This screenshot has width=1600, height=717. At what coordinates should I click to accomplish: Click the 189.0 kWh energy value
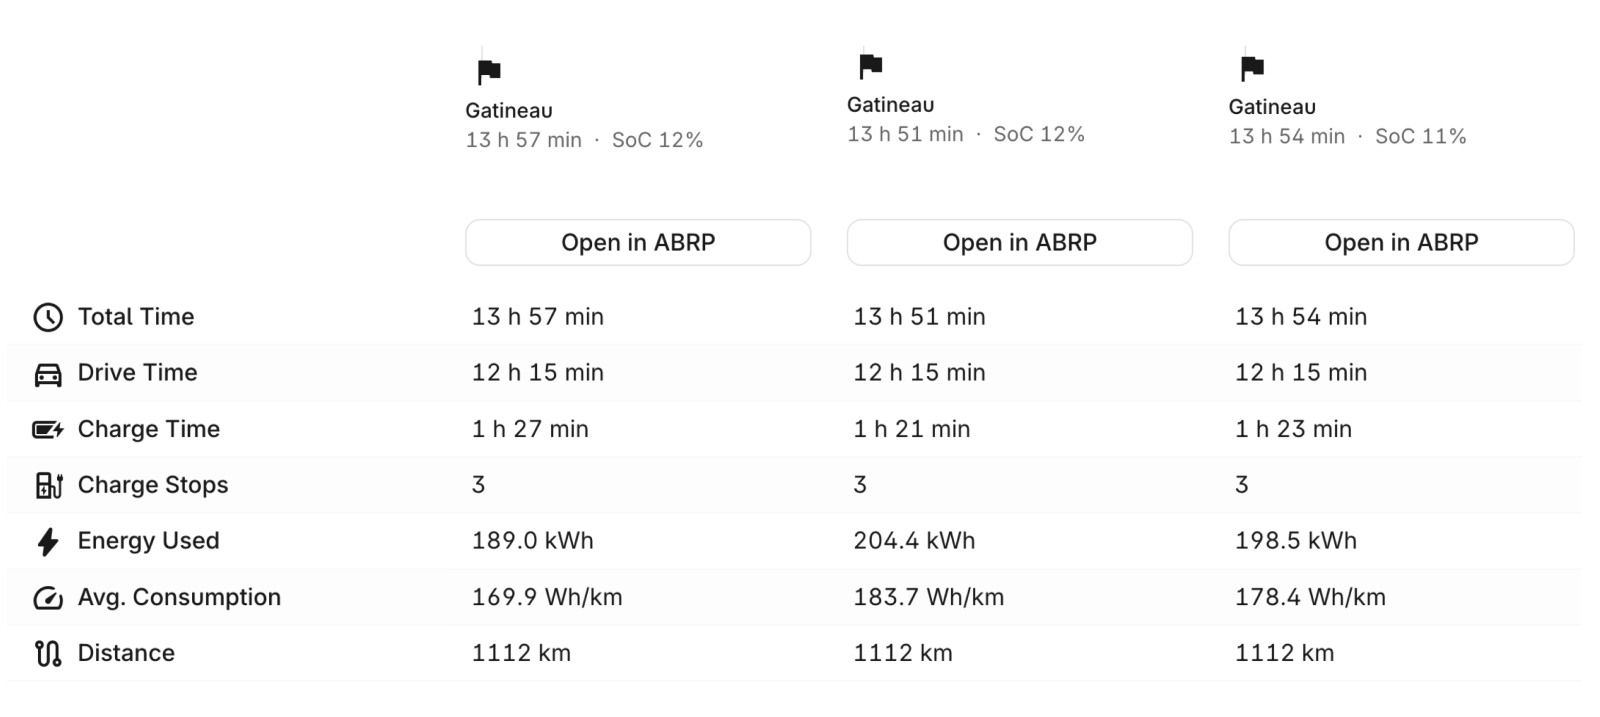pyautogui.click(x=532, y=541)
